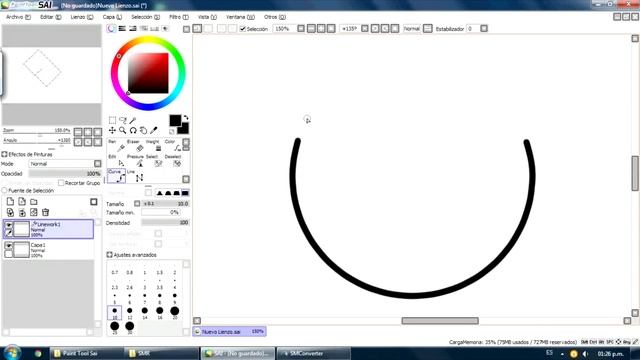Open the Lienzo menu
The height and width of the screenshot is (360, 640).
tap(82, 17)
